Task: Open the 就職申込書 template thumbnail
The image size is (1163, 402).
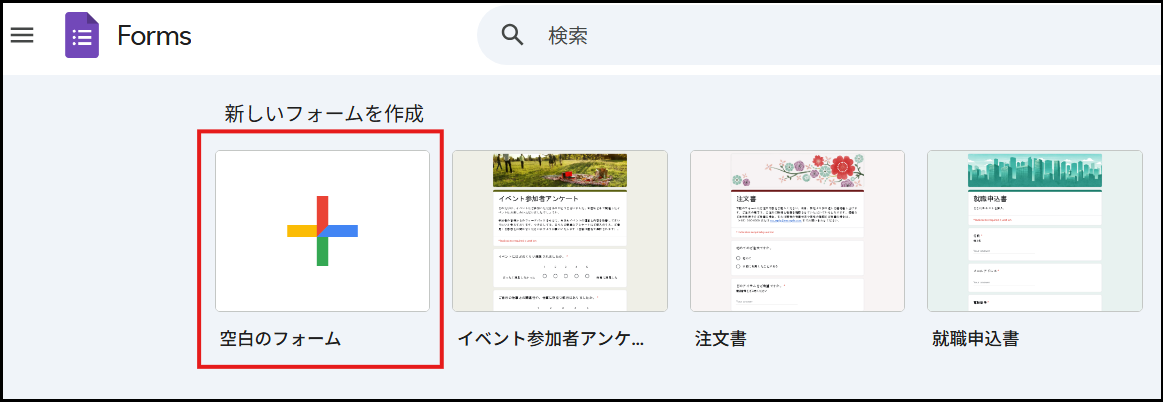Action: click(x=1035, y=231)
